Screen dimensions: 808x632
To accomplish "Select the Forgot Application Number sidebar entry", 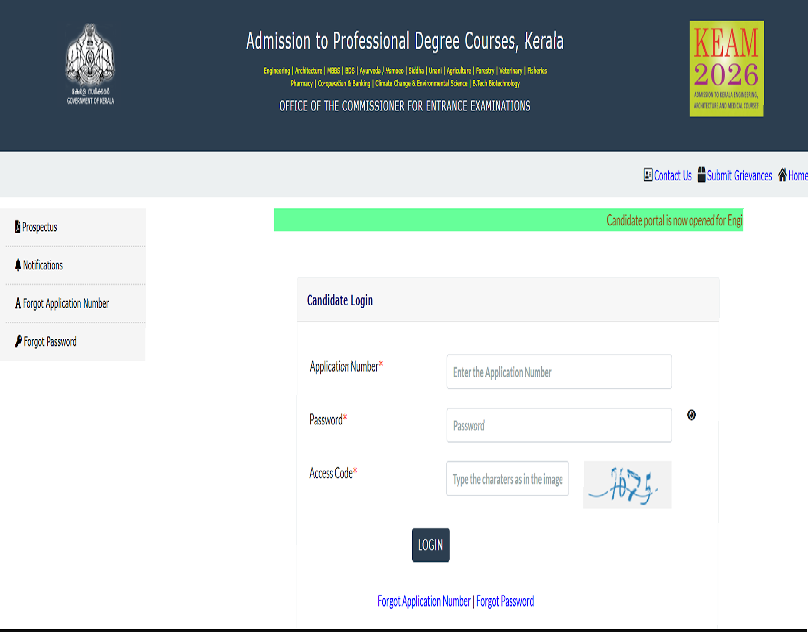I will (x=62, y=303).
